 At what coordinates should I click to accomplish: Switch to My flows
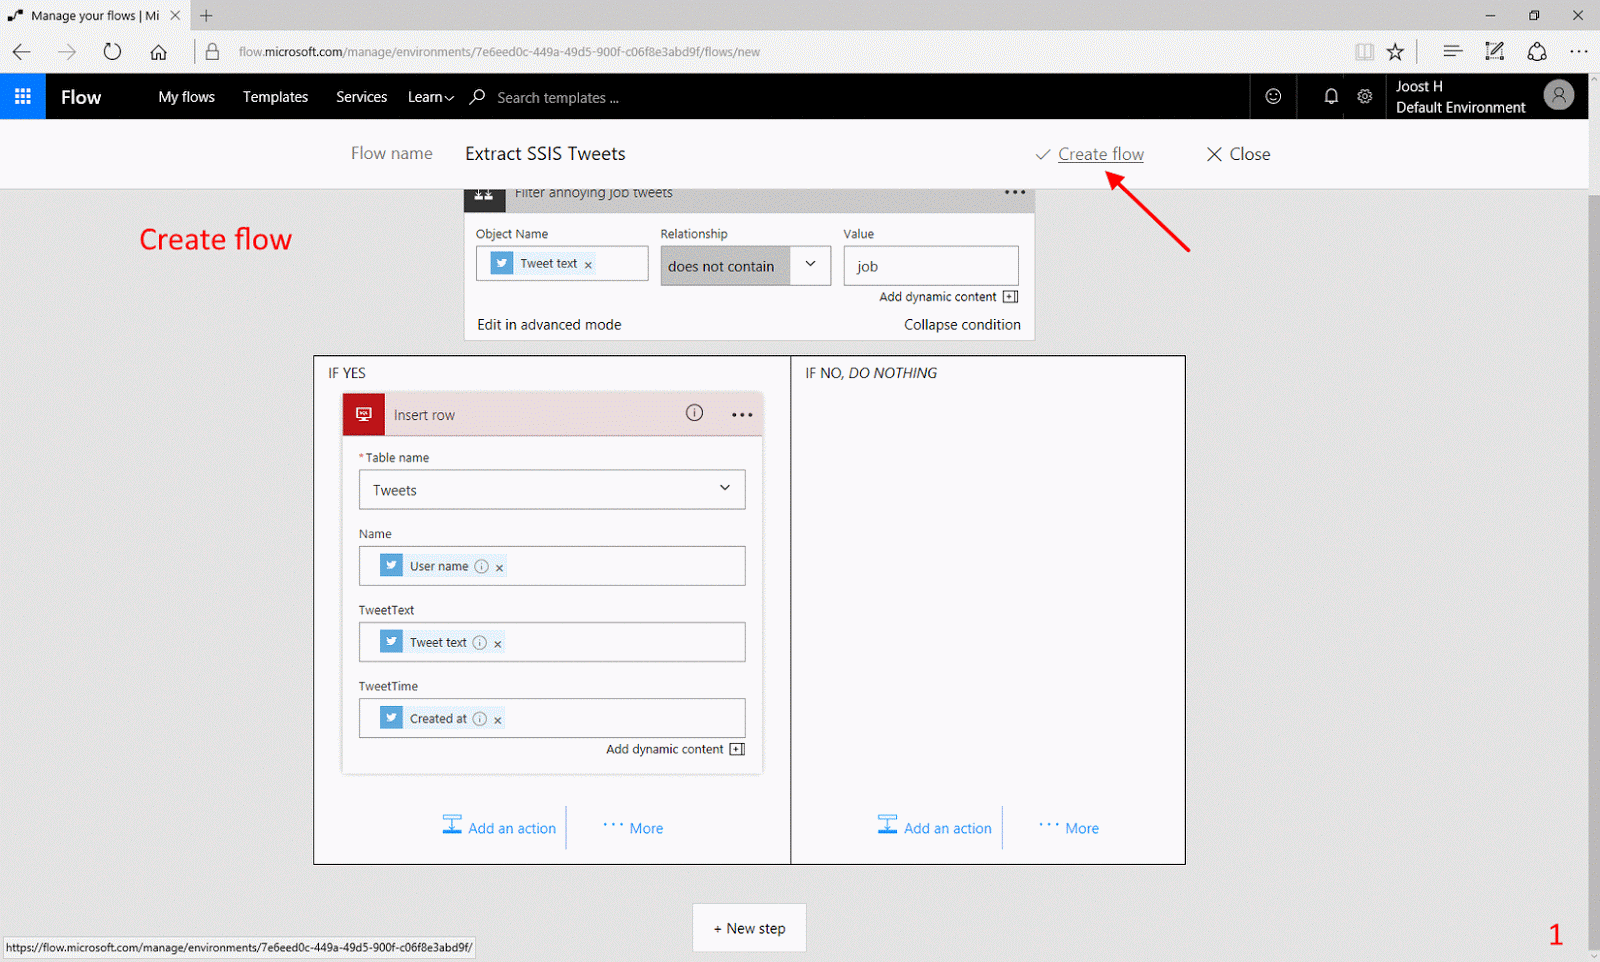pyautogui.click(x=186, y=96)
